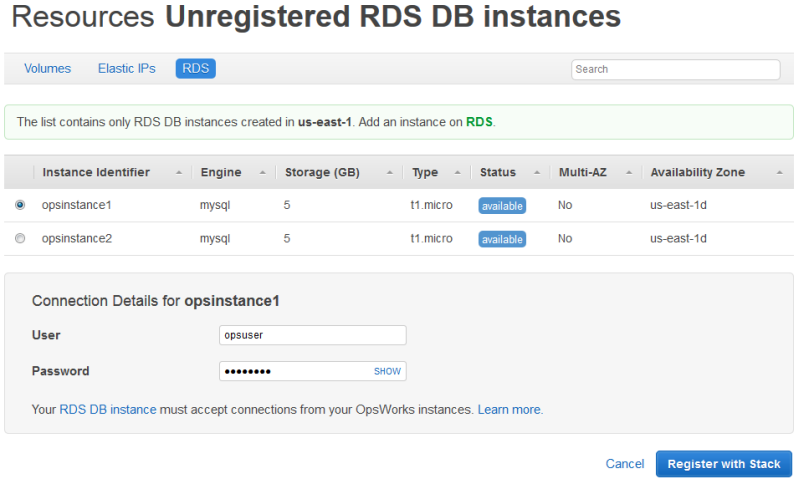Sort by Engine column arrow
Image resolution: width=800 pixels, height=482 pixels.
click(263, 173)
